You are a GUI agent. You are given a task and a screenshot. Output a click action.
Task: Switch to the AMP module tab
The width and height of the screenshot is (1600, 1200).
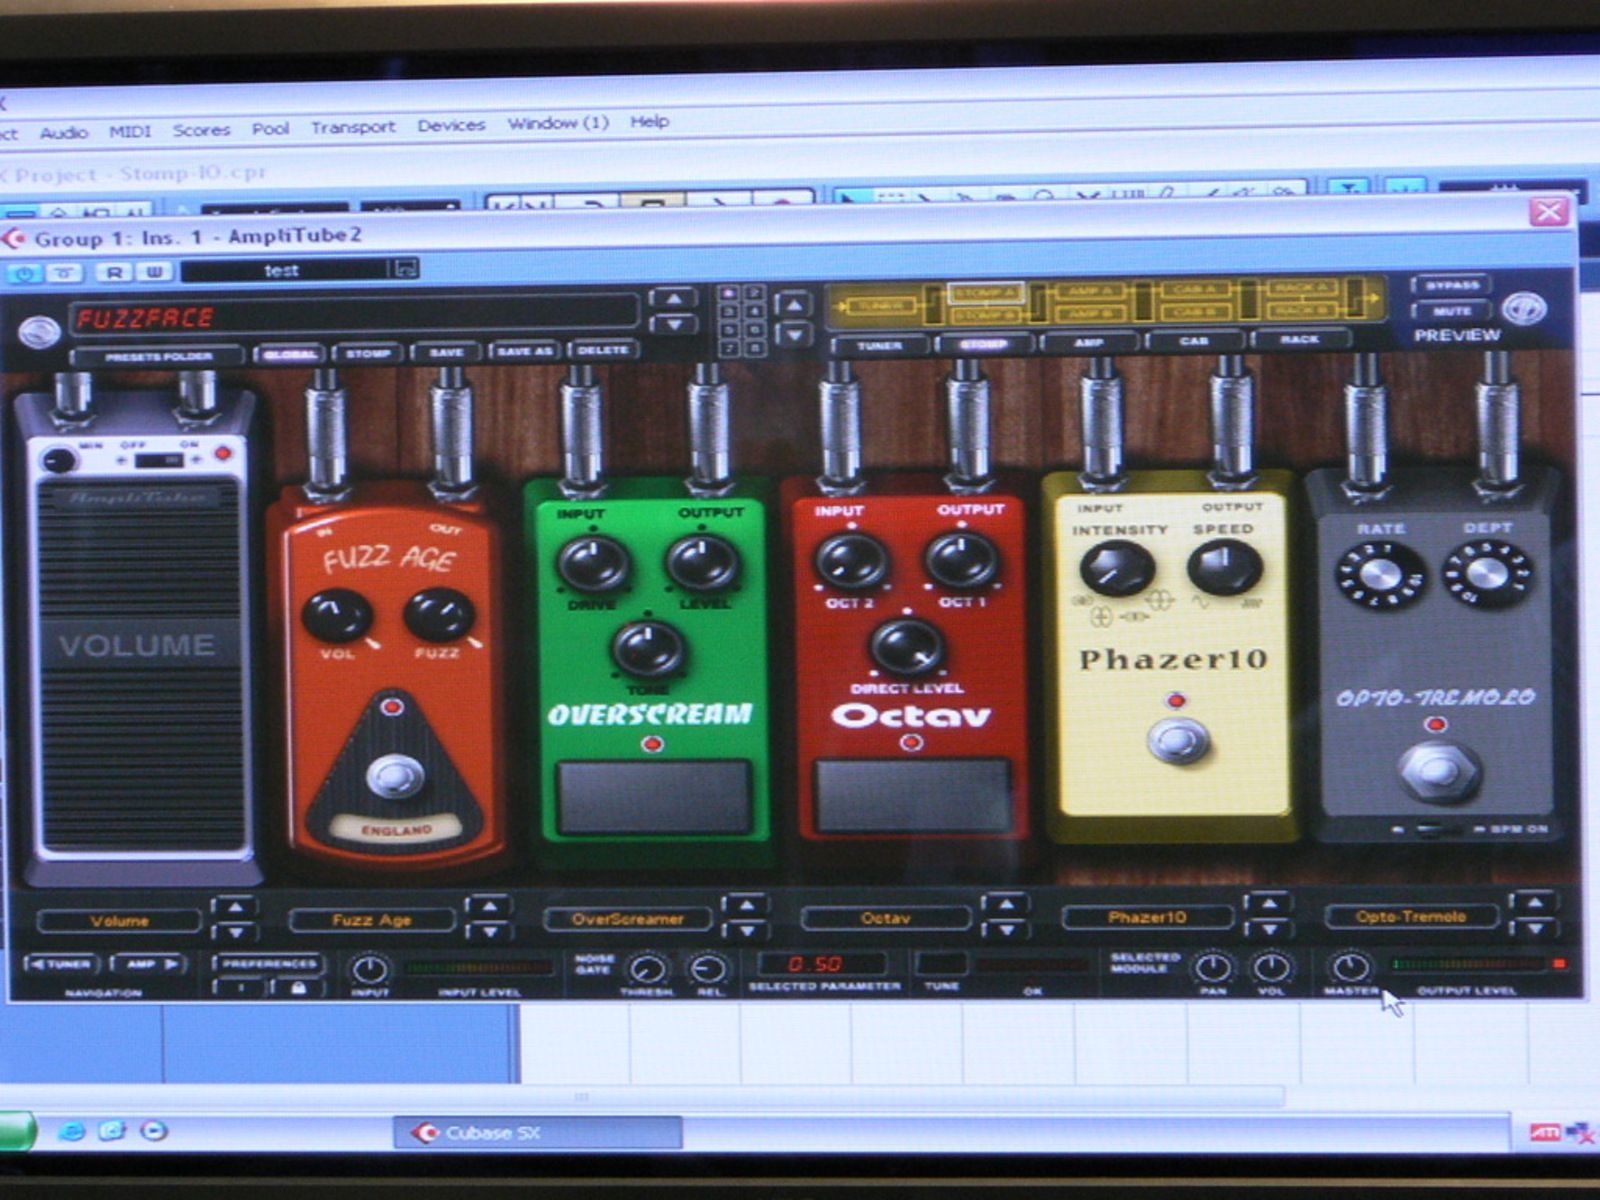[x=1089, y=343]
